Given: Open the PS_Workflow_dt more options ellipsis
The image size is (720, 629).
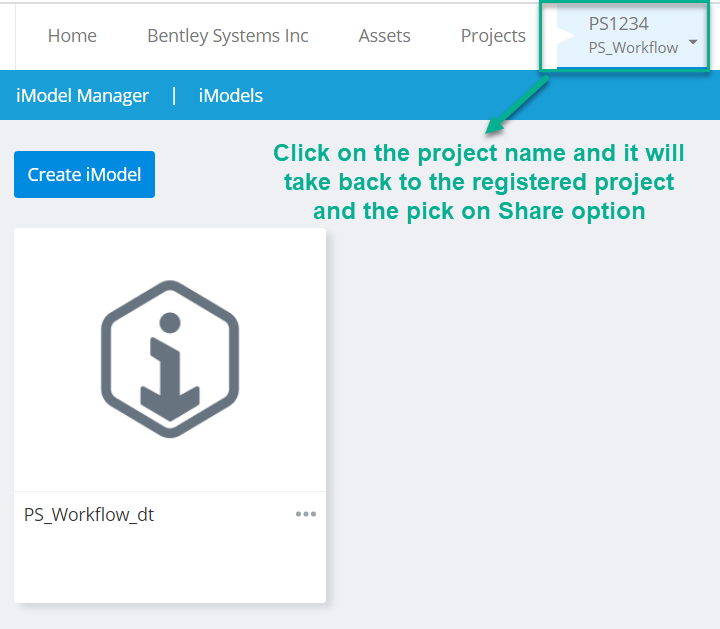Looking at the screenshot, I should pos(306,514).
